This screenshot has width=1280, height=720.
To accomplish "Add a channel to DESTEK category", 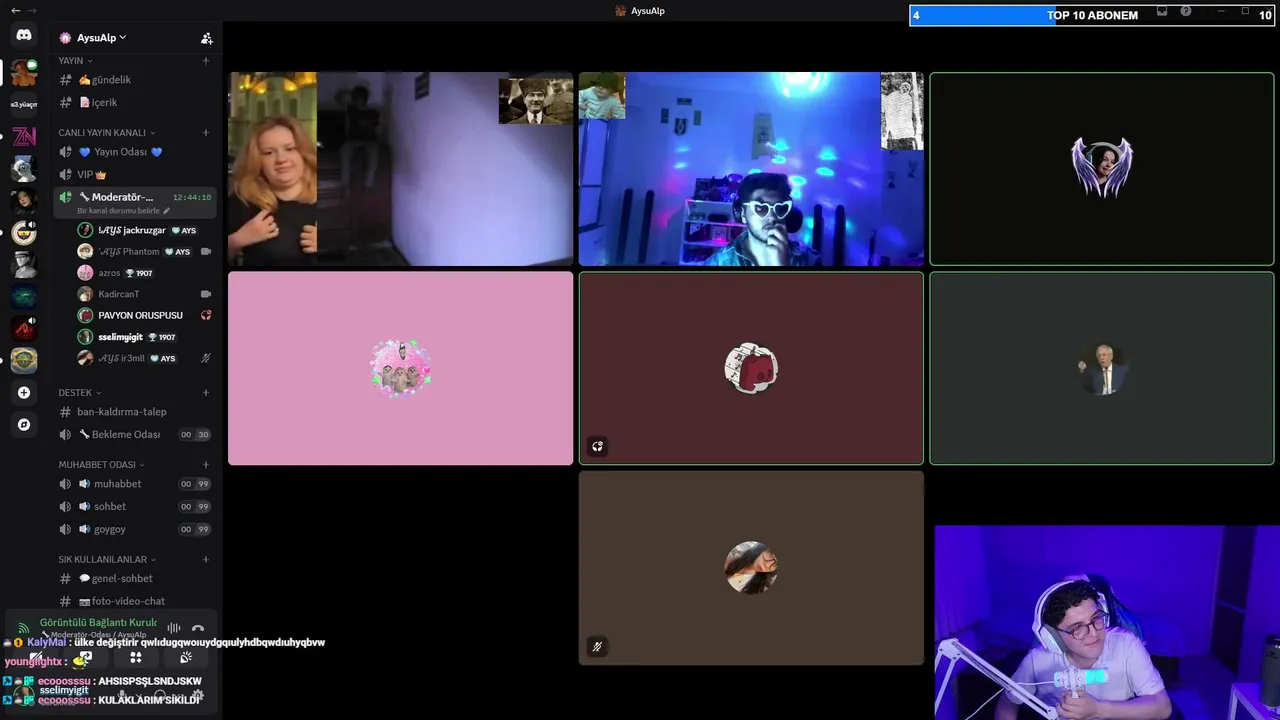I will [206, 392].
